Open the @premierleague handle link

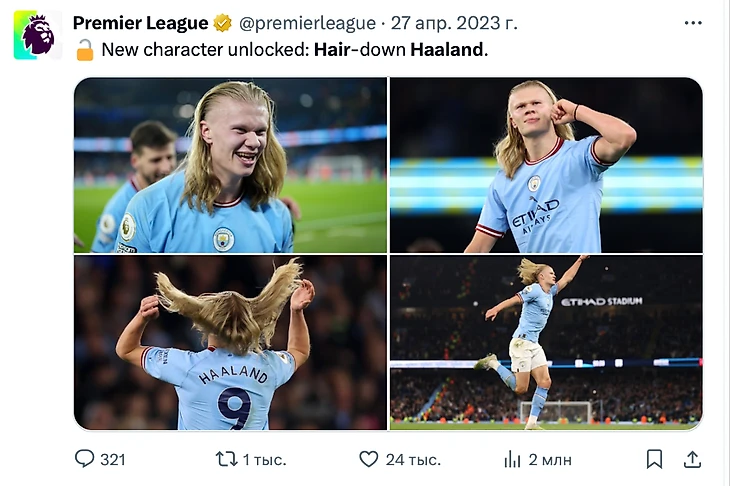tap(307, 23)
